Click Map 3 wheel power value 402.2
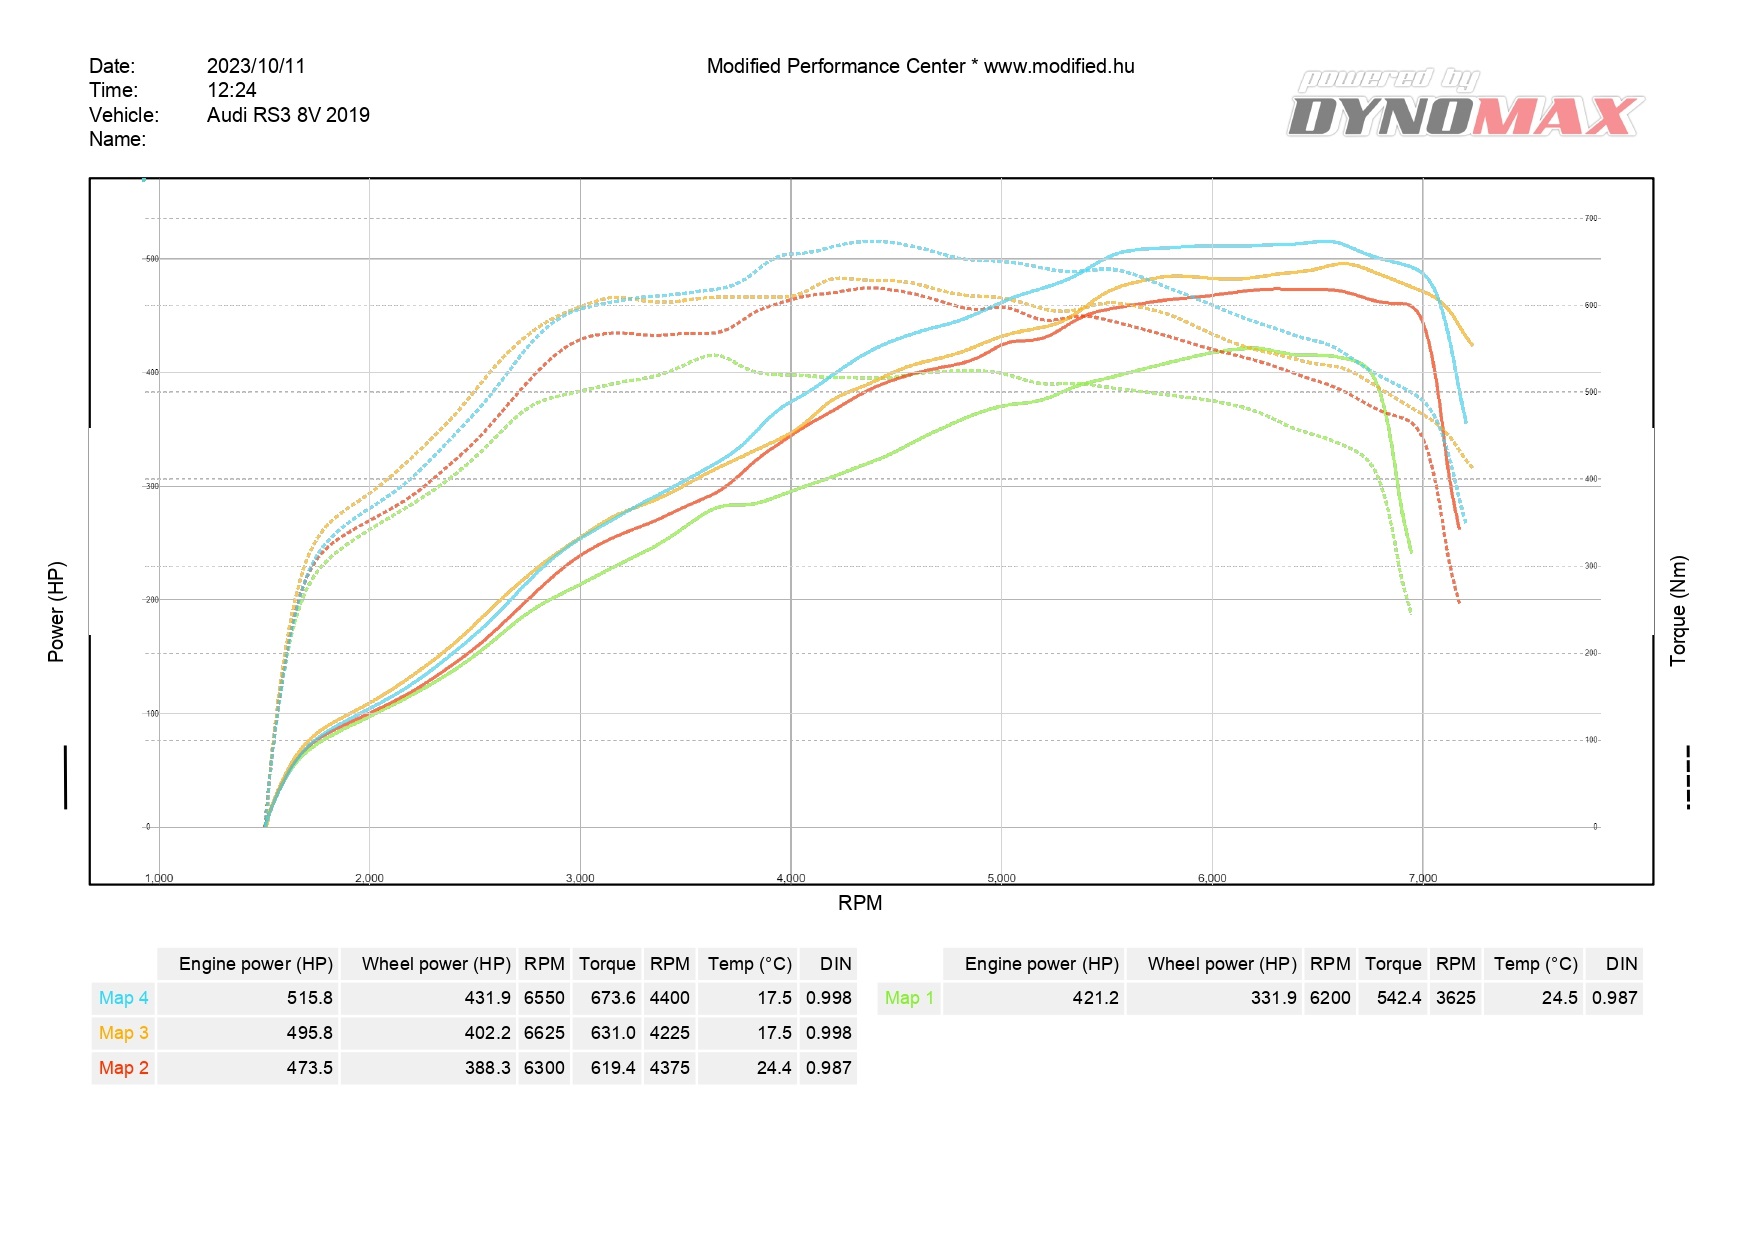The width and height of the screenshot is (1755, 1240). click(487, 1033)
